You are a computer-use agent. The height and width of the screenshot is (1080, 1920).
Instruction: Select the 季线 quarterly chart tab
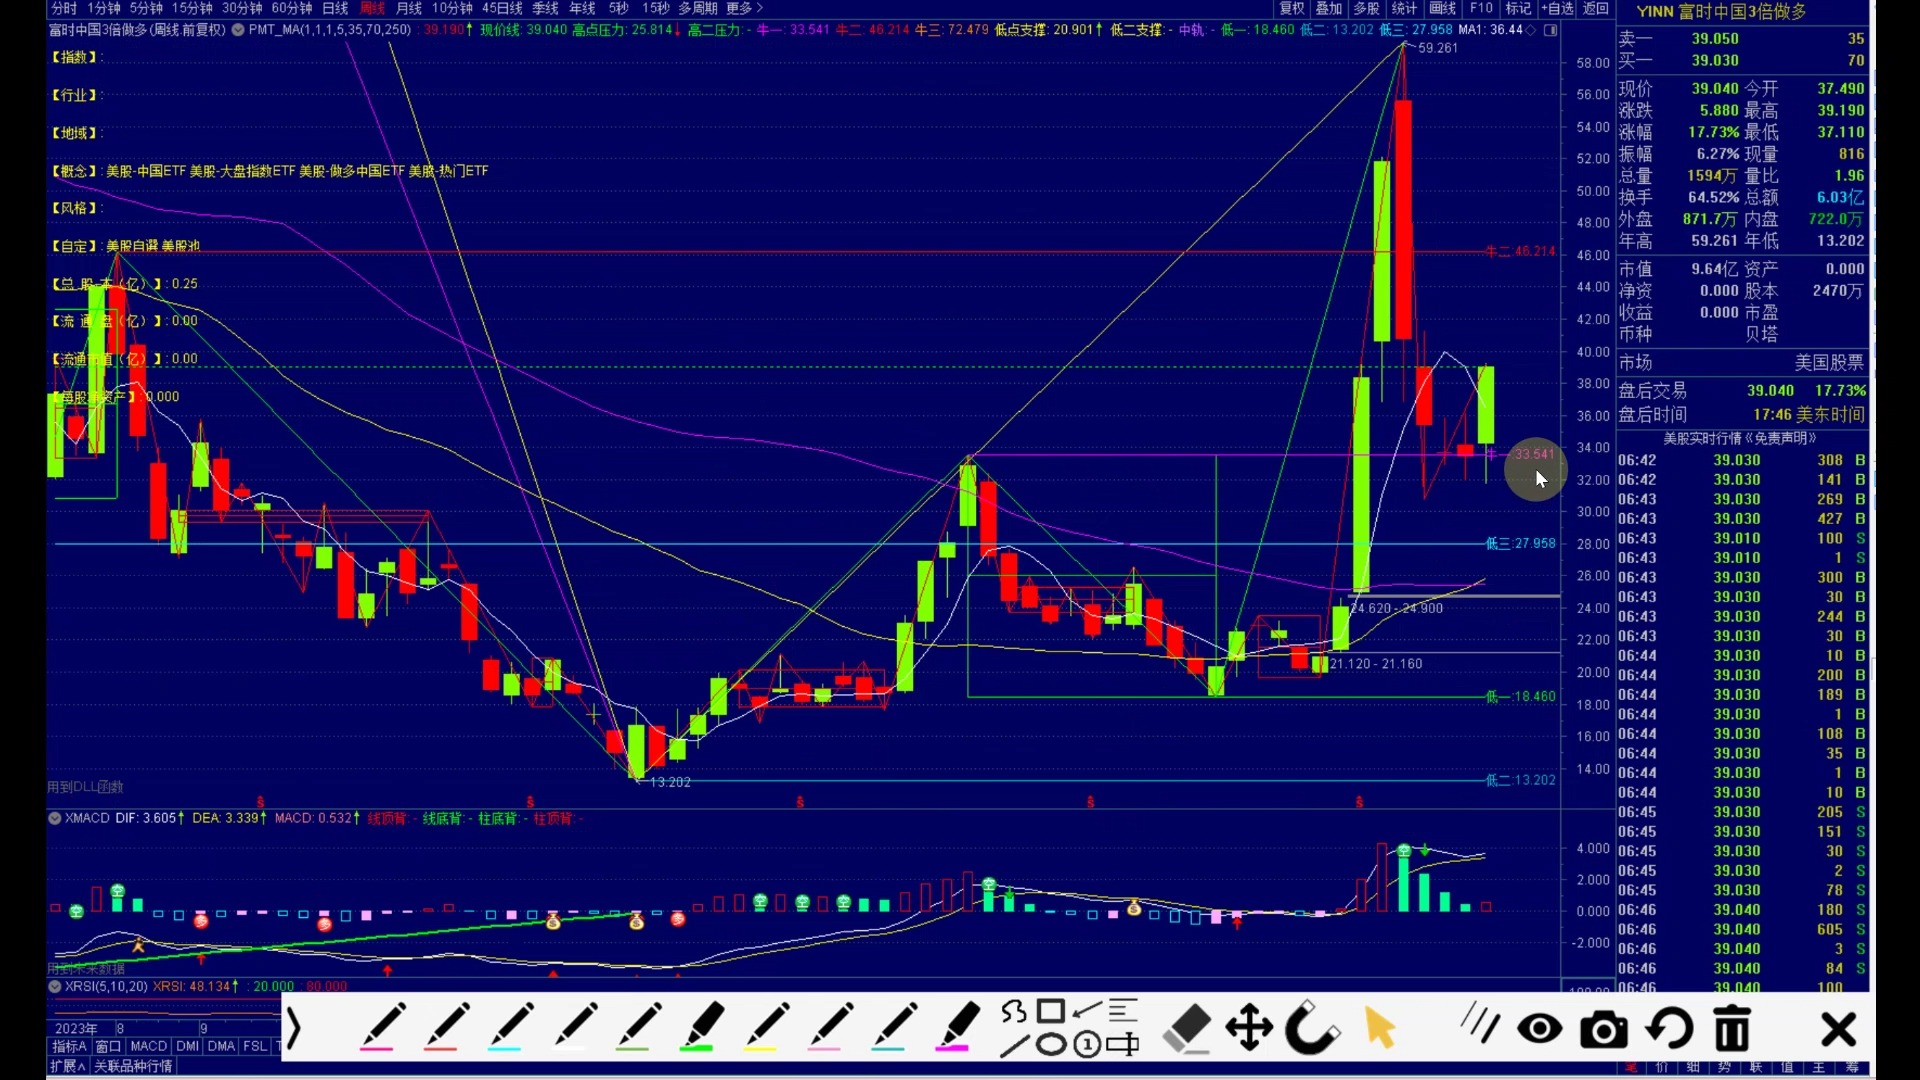(x=546, y=8)
